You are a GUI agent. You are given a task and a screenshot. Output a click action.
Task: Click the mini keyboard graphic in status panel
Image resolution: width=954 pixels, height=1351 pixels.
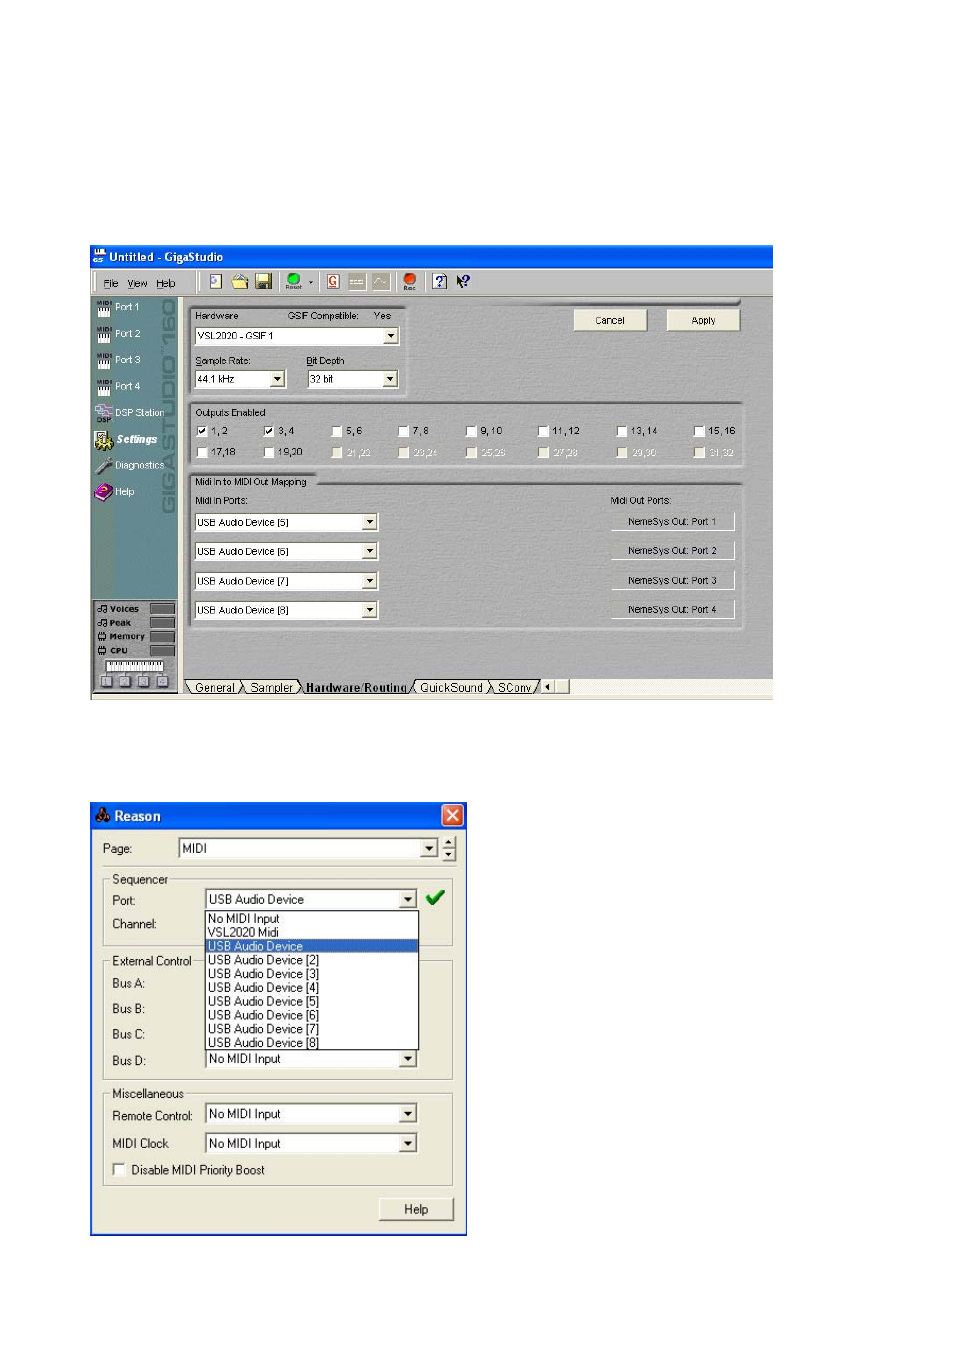(134, 666)
